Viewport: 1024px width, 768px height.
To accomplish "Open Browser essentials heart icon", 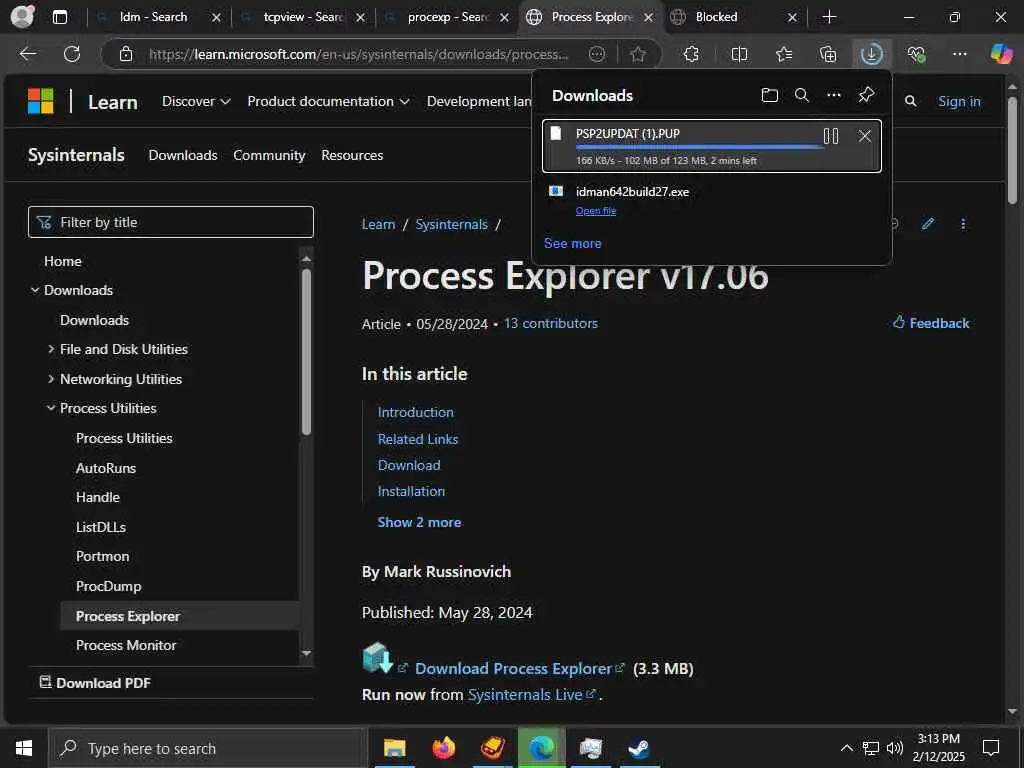I will coord(916,54).
